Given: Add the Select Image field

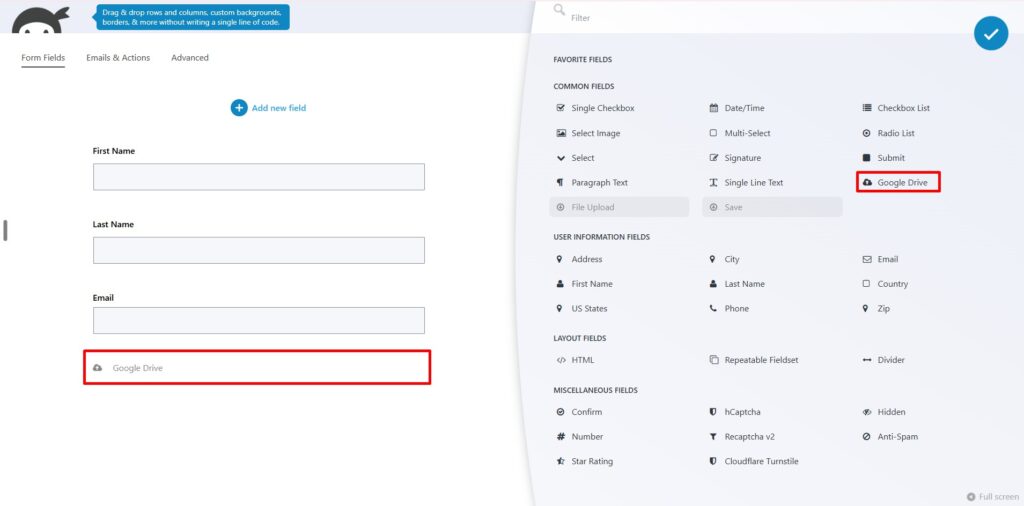Looking at the screenshot, I should click(x=588, y=133).
